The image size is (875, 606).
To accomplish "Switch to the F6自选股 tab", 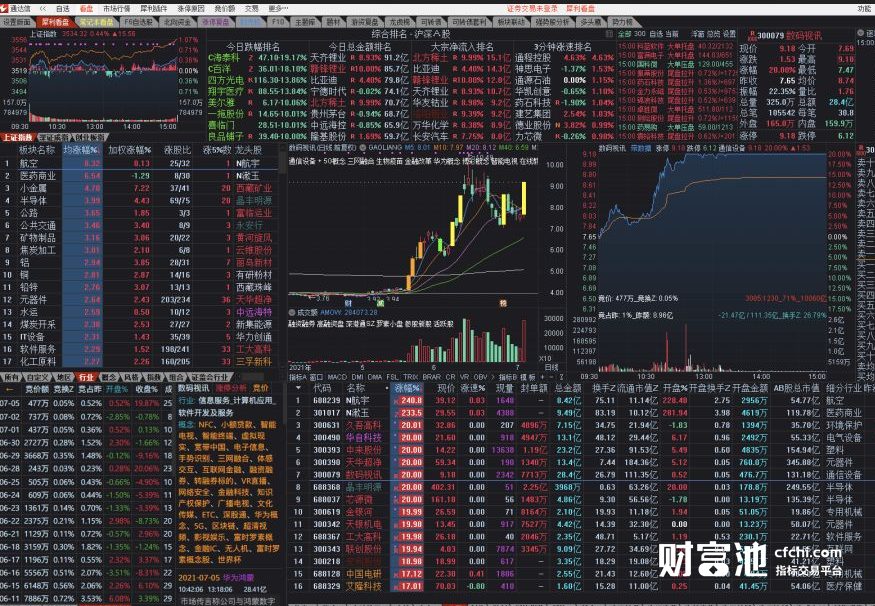I will [x=137, y=22].
